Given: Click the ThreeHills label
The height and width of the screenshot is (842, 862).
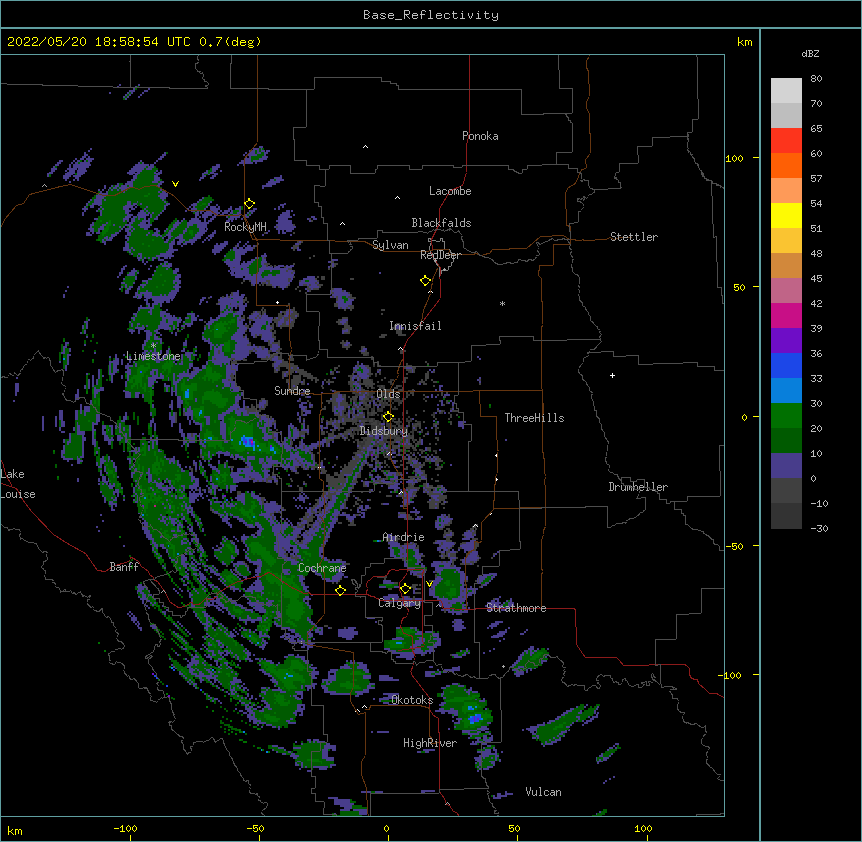Looking at the screenshot, I should coord(534,418).
